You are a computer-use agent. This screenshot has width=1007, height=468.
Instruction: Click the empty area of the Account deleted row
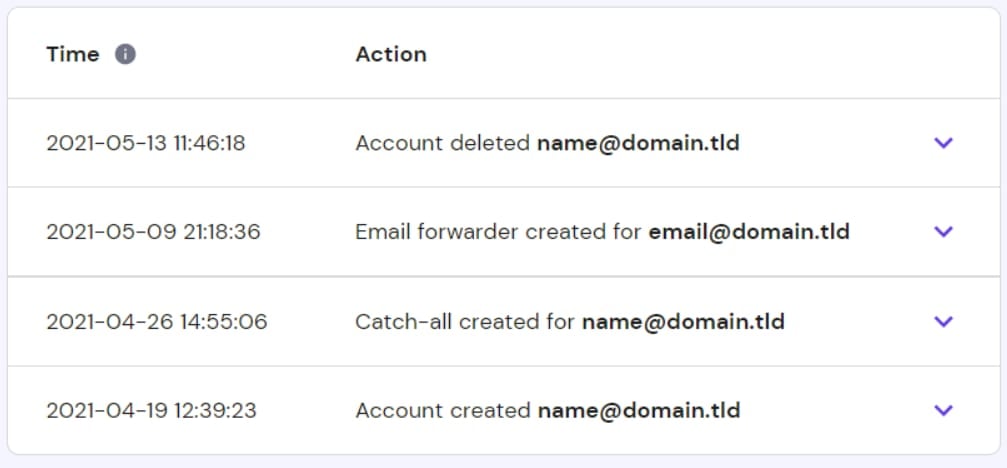point(830,143)
